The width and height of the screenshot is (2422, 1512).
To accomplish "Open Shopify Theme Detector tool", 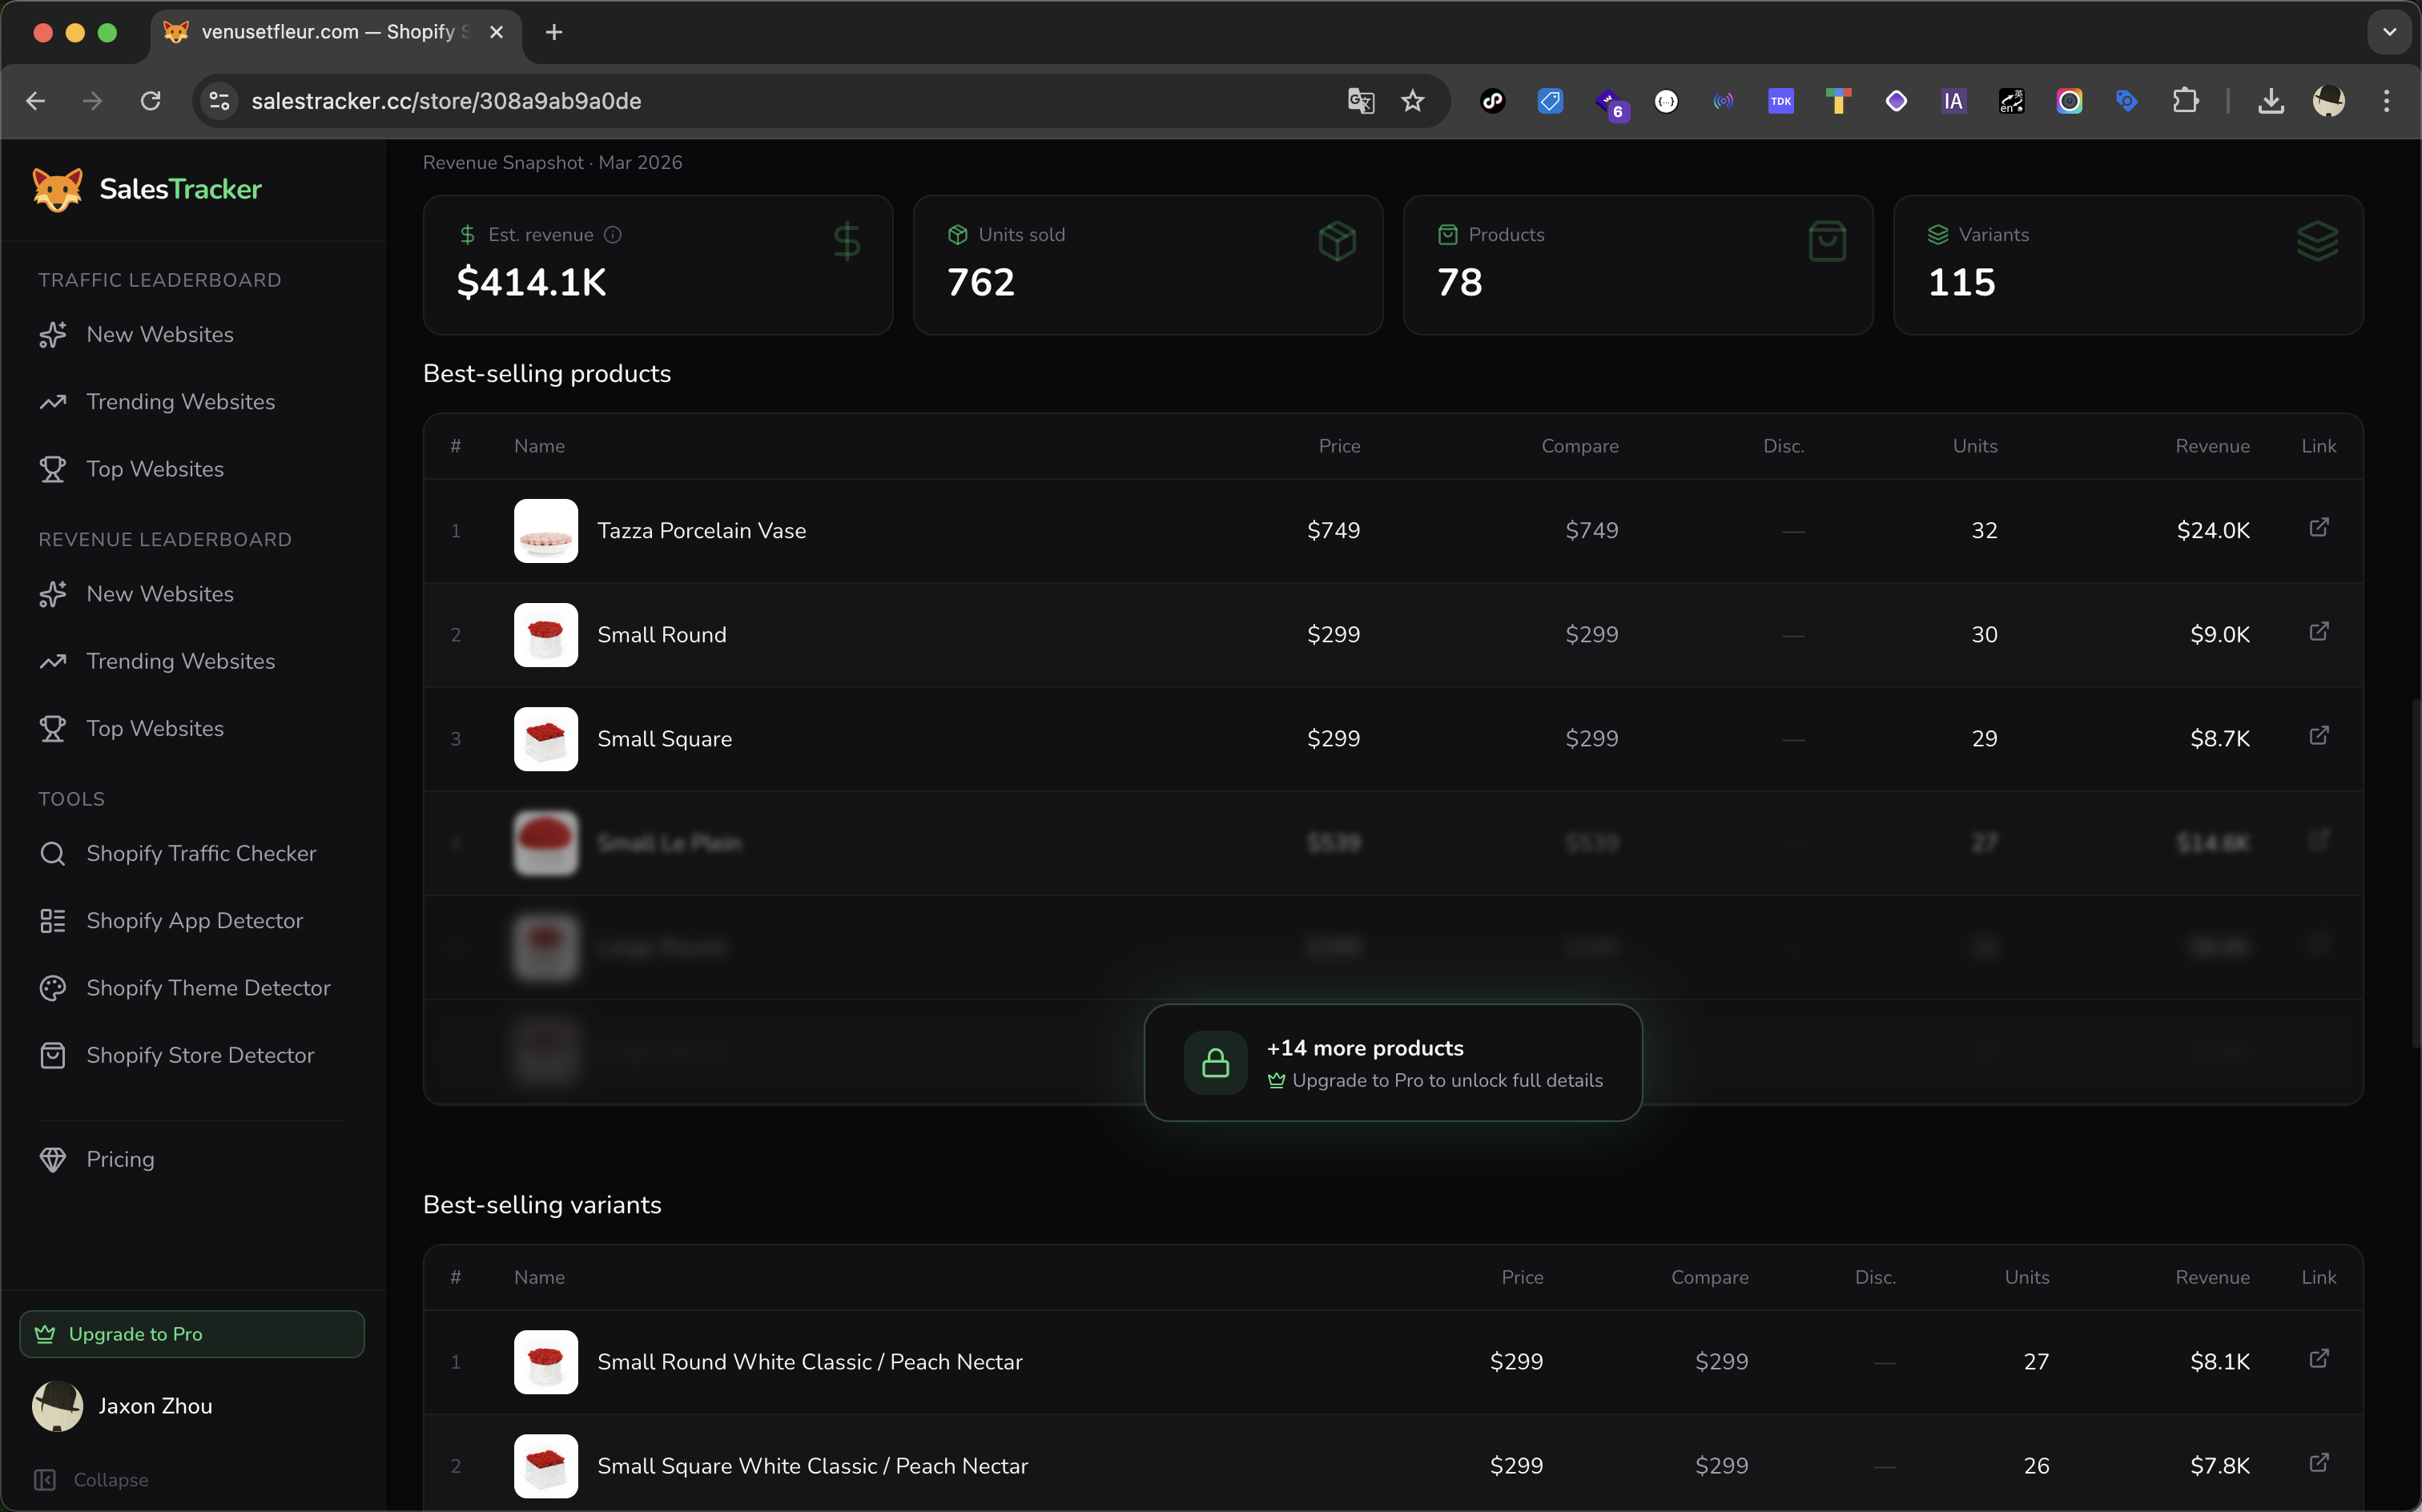I will click(192, 988).
